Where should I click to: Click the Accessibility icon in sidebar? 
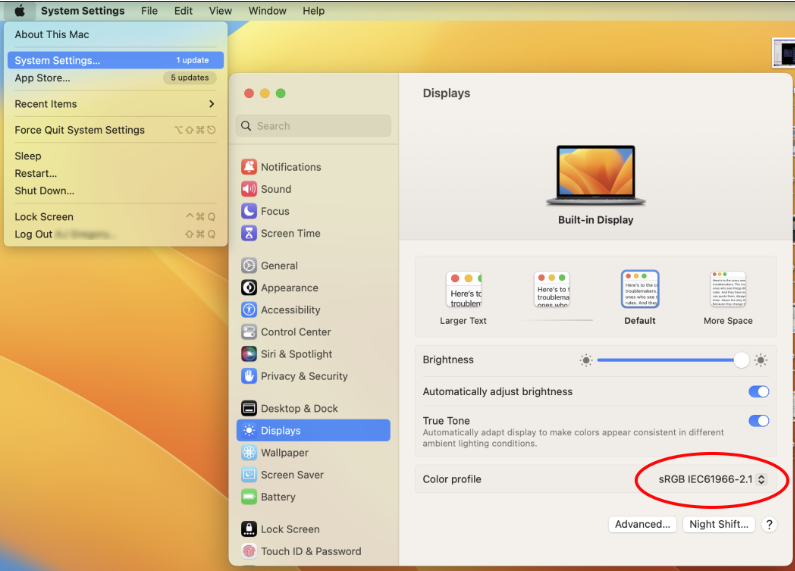[248, 310]
